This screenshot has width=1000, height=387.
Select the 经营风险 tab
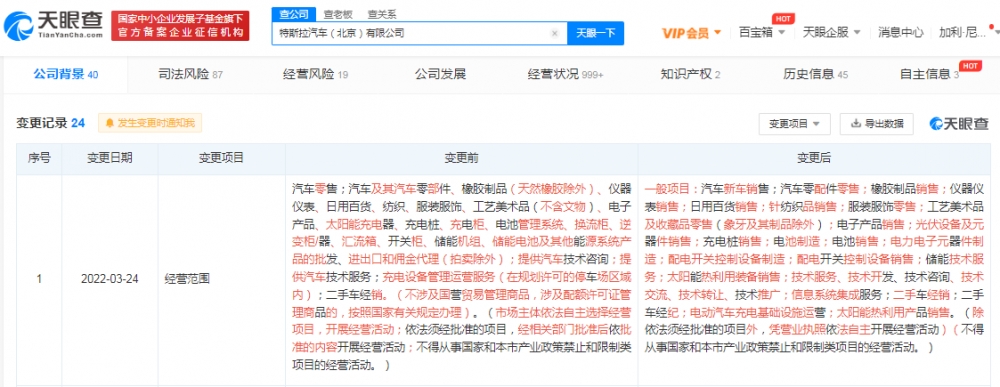[x=315, y=75]
